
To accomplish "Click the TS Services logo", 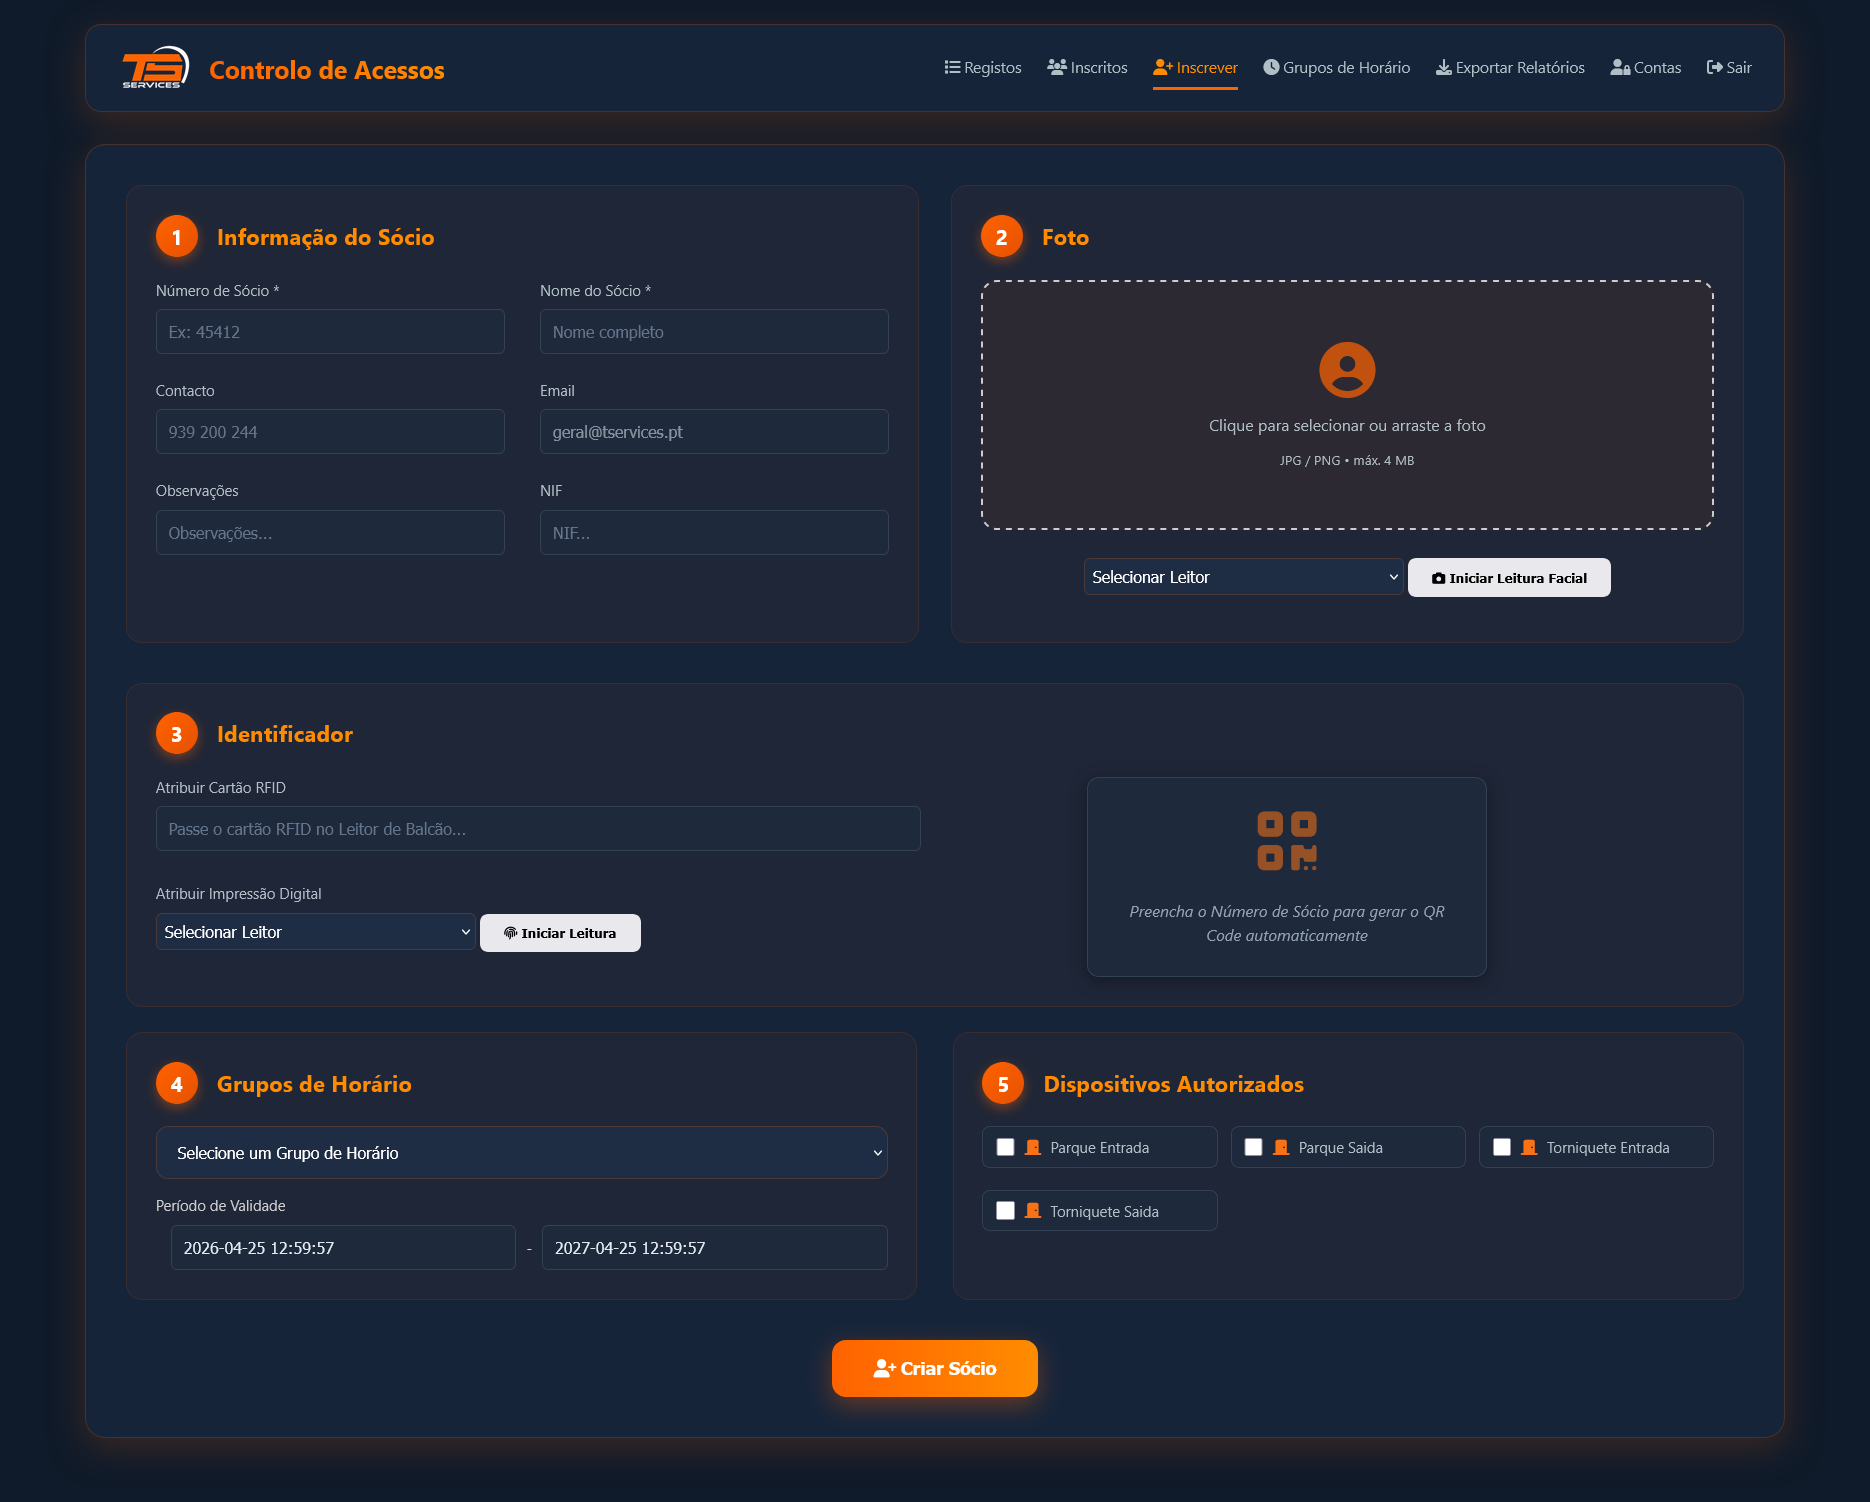I will 155,68.
